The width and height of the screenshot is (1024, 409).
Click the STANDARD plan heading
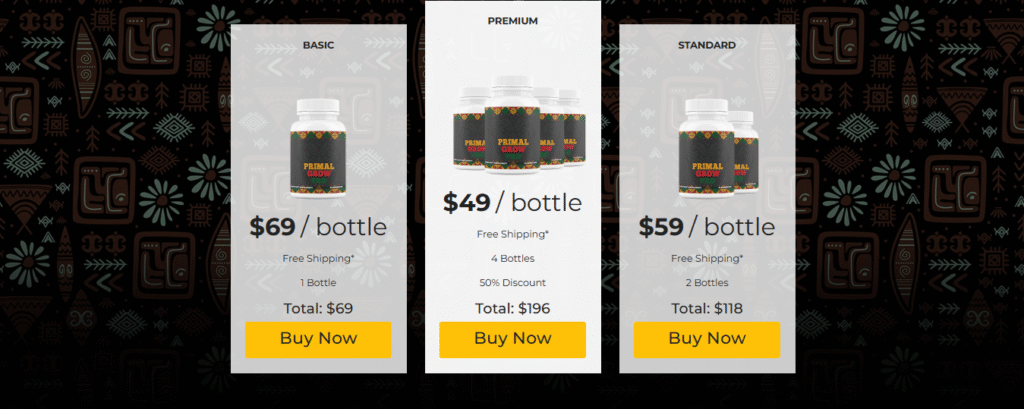707,45
